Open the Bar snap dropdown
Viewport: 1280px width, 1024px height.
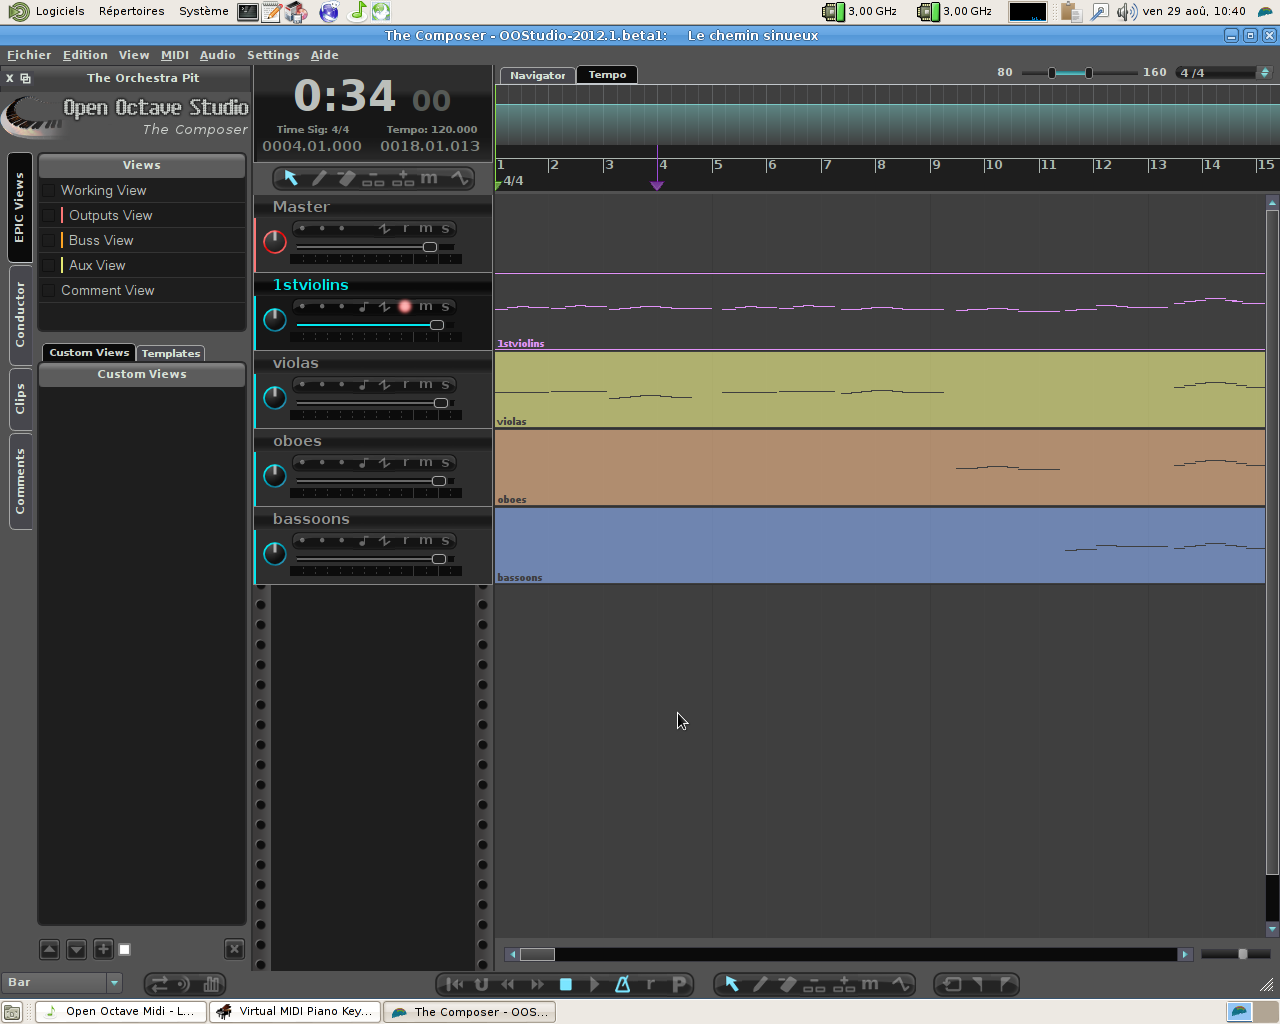click(x=61, y=982)
